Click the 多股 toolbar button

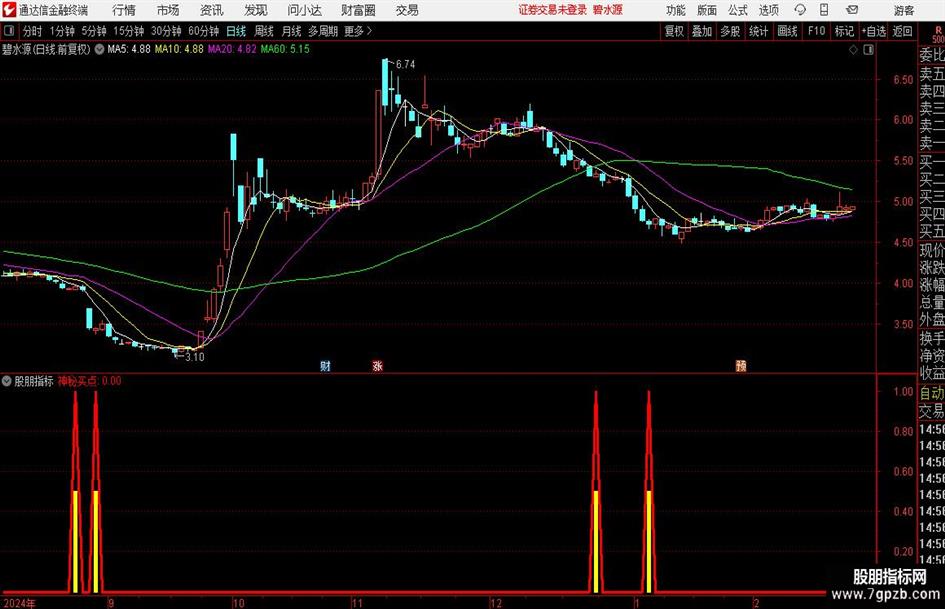tap(730, 31)
